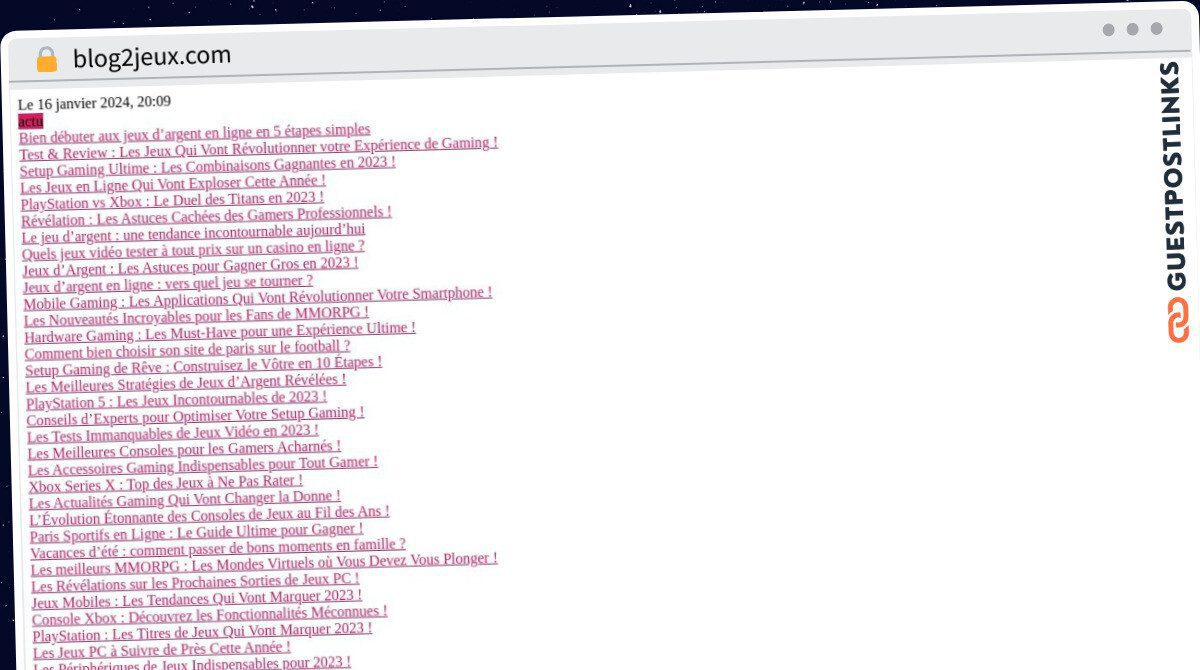Open 'Jeux d'Argent : Les Astuces pour Gagner Gros' link
The width and height of the screenshot is (1200, 670).
pos(191,267)
